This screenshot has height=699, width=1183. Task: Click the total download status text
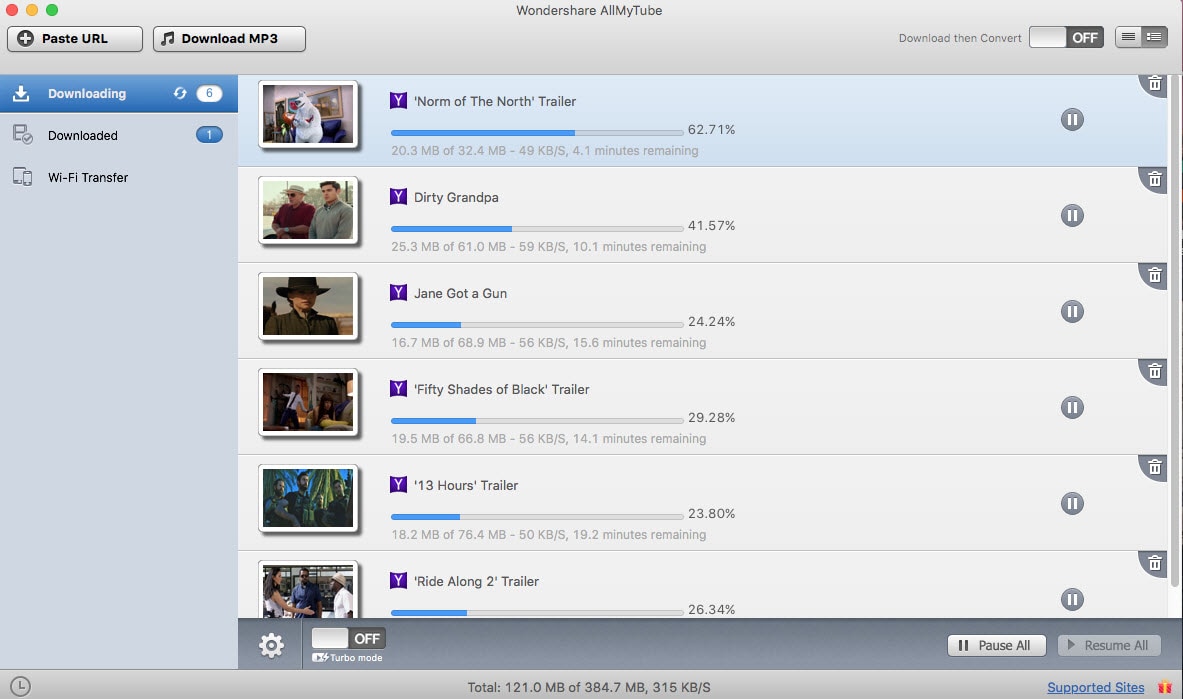pyautogui.click(x=589, y=687)
